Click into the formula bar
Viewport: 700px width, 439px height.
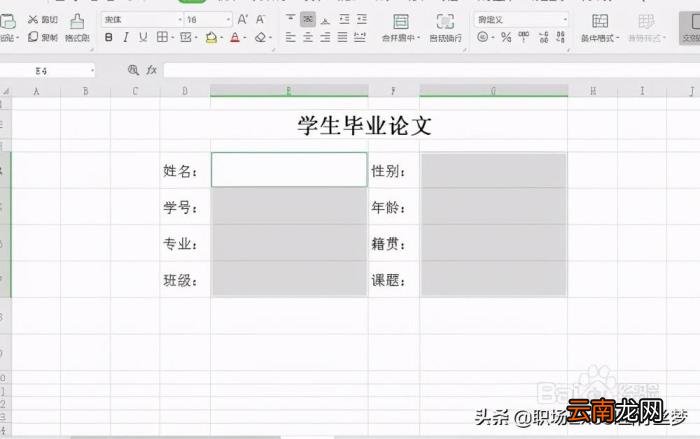point(432,70)
